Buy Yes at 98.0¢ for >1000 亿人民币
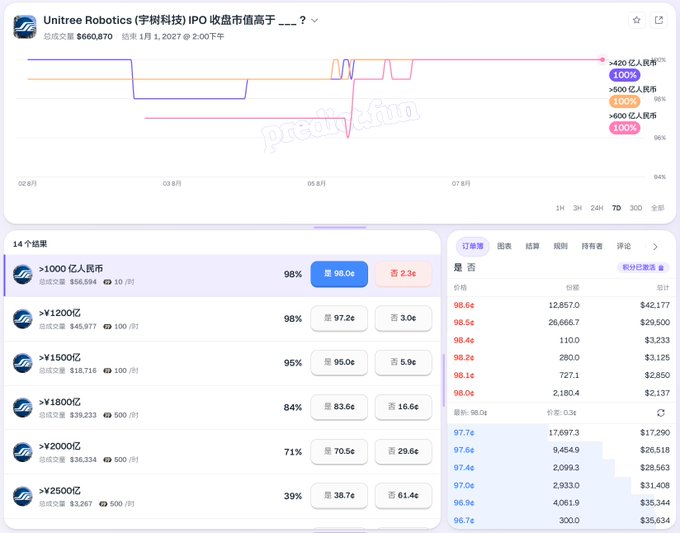This screenshot has width=680, height=533. [x=339, y=274]
